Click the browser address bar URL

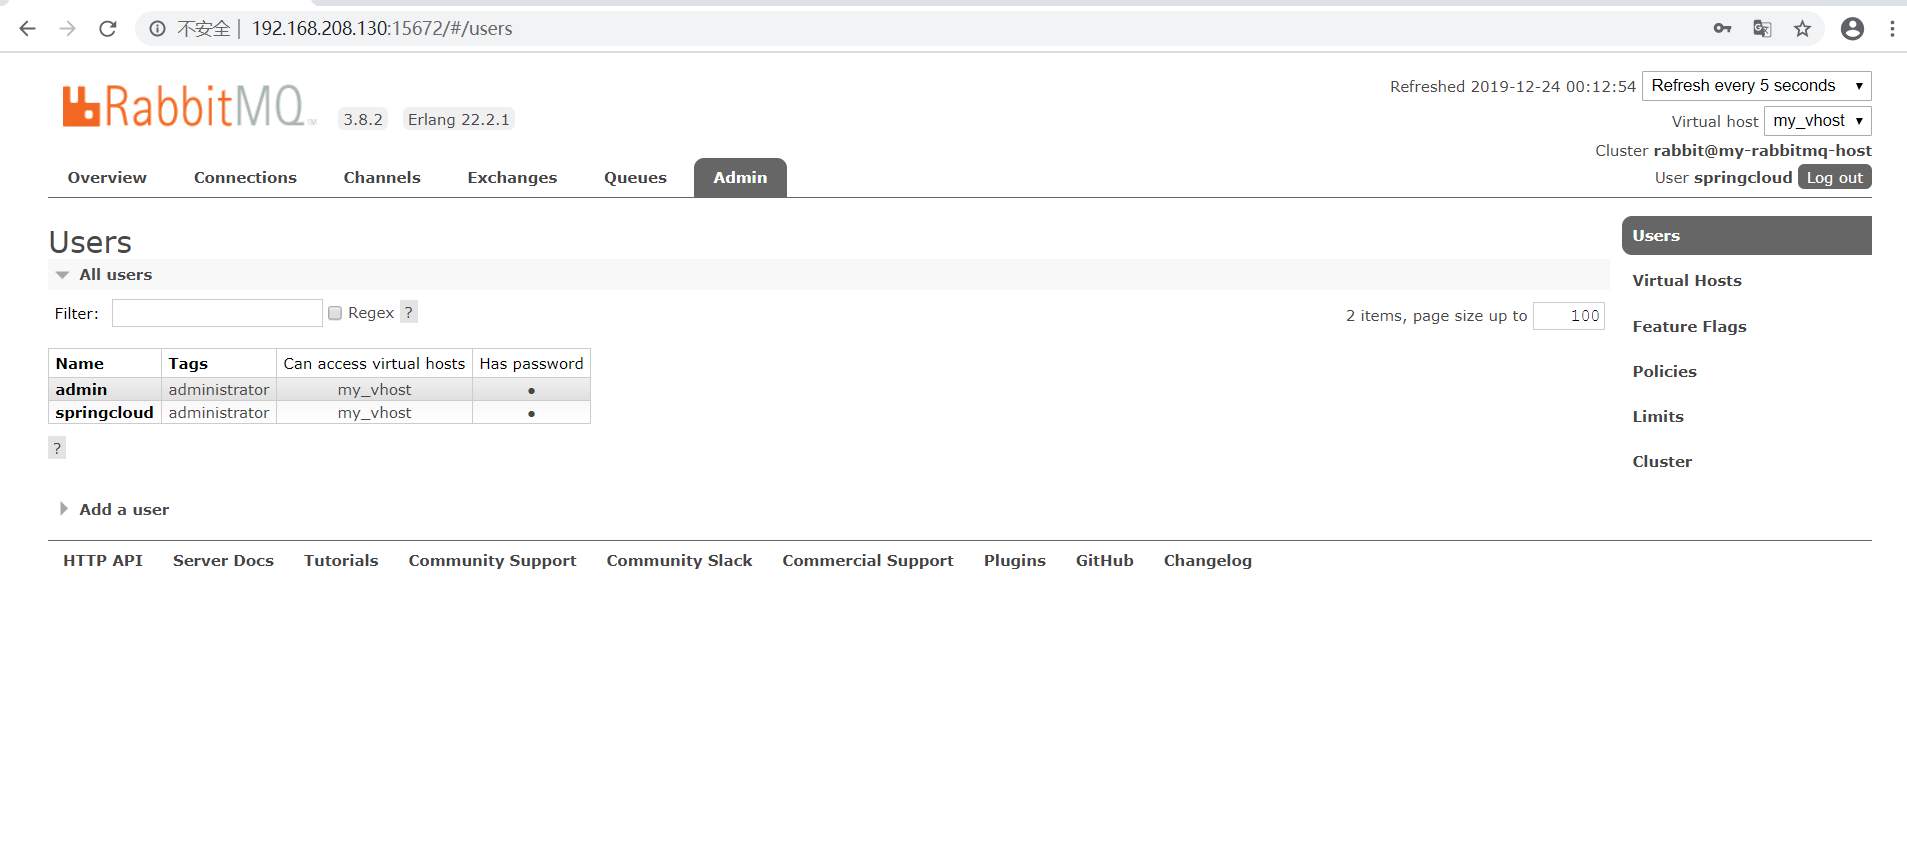click(x=381, y=29)
